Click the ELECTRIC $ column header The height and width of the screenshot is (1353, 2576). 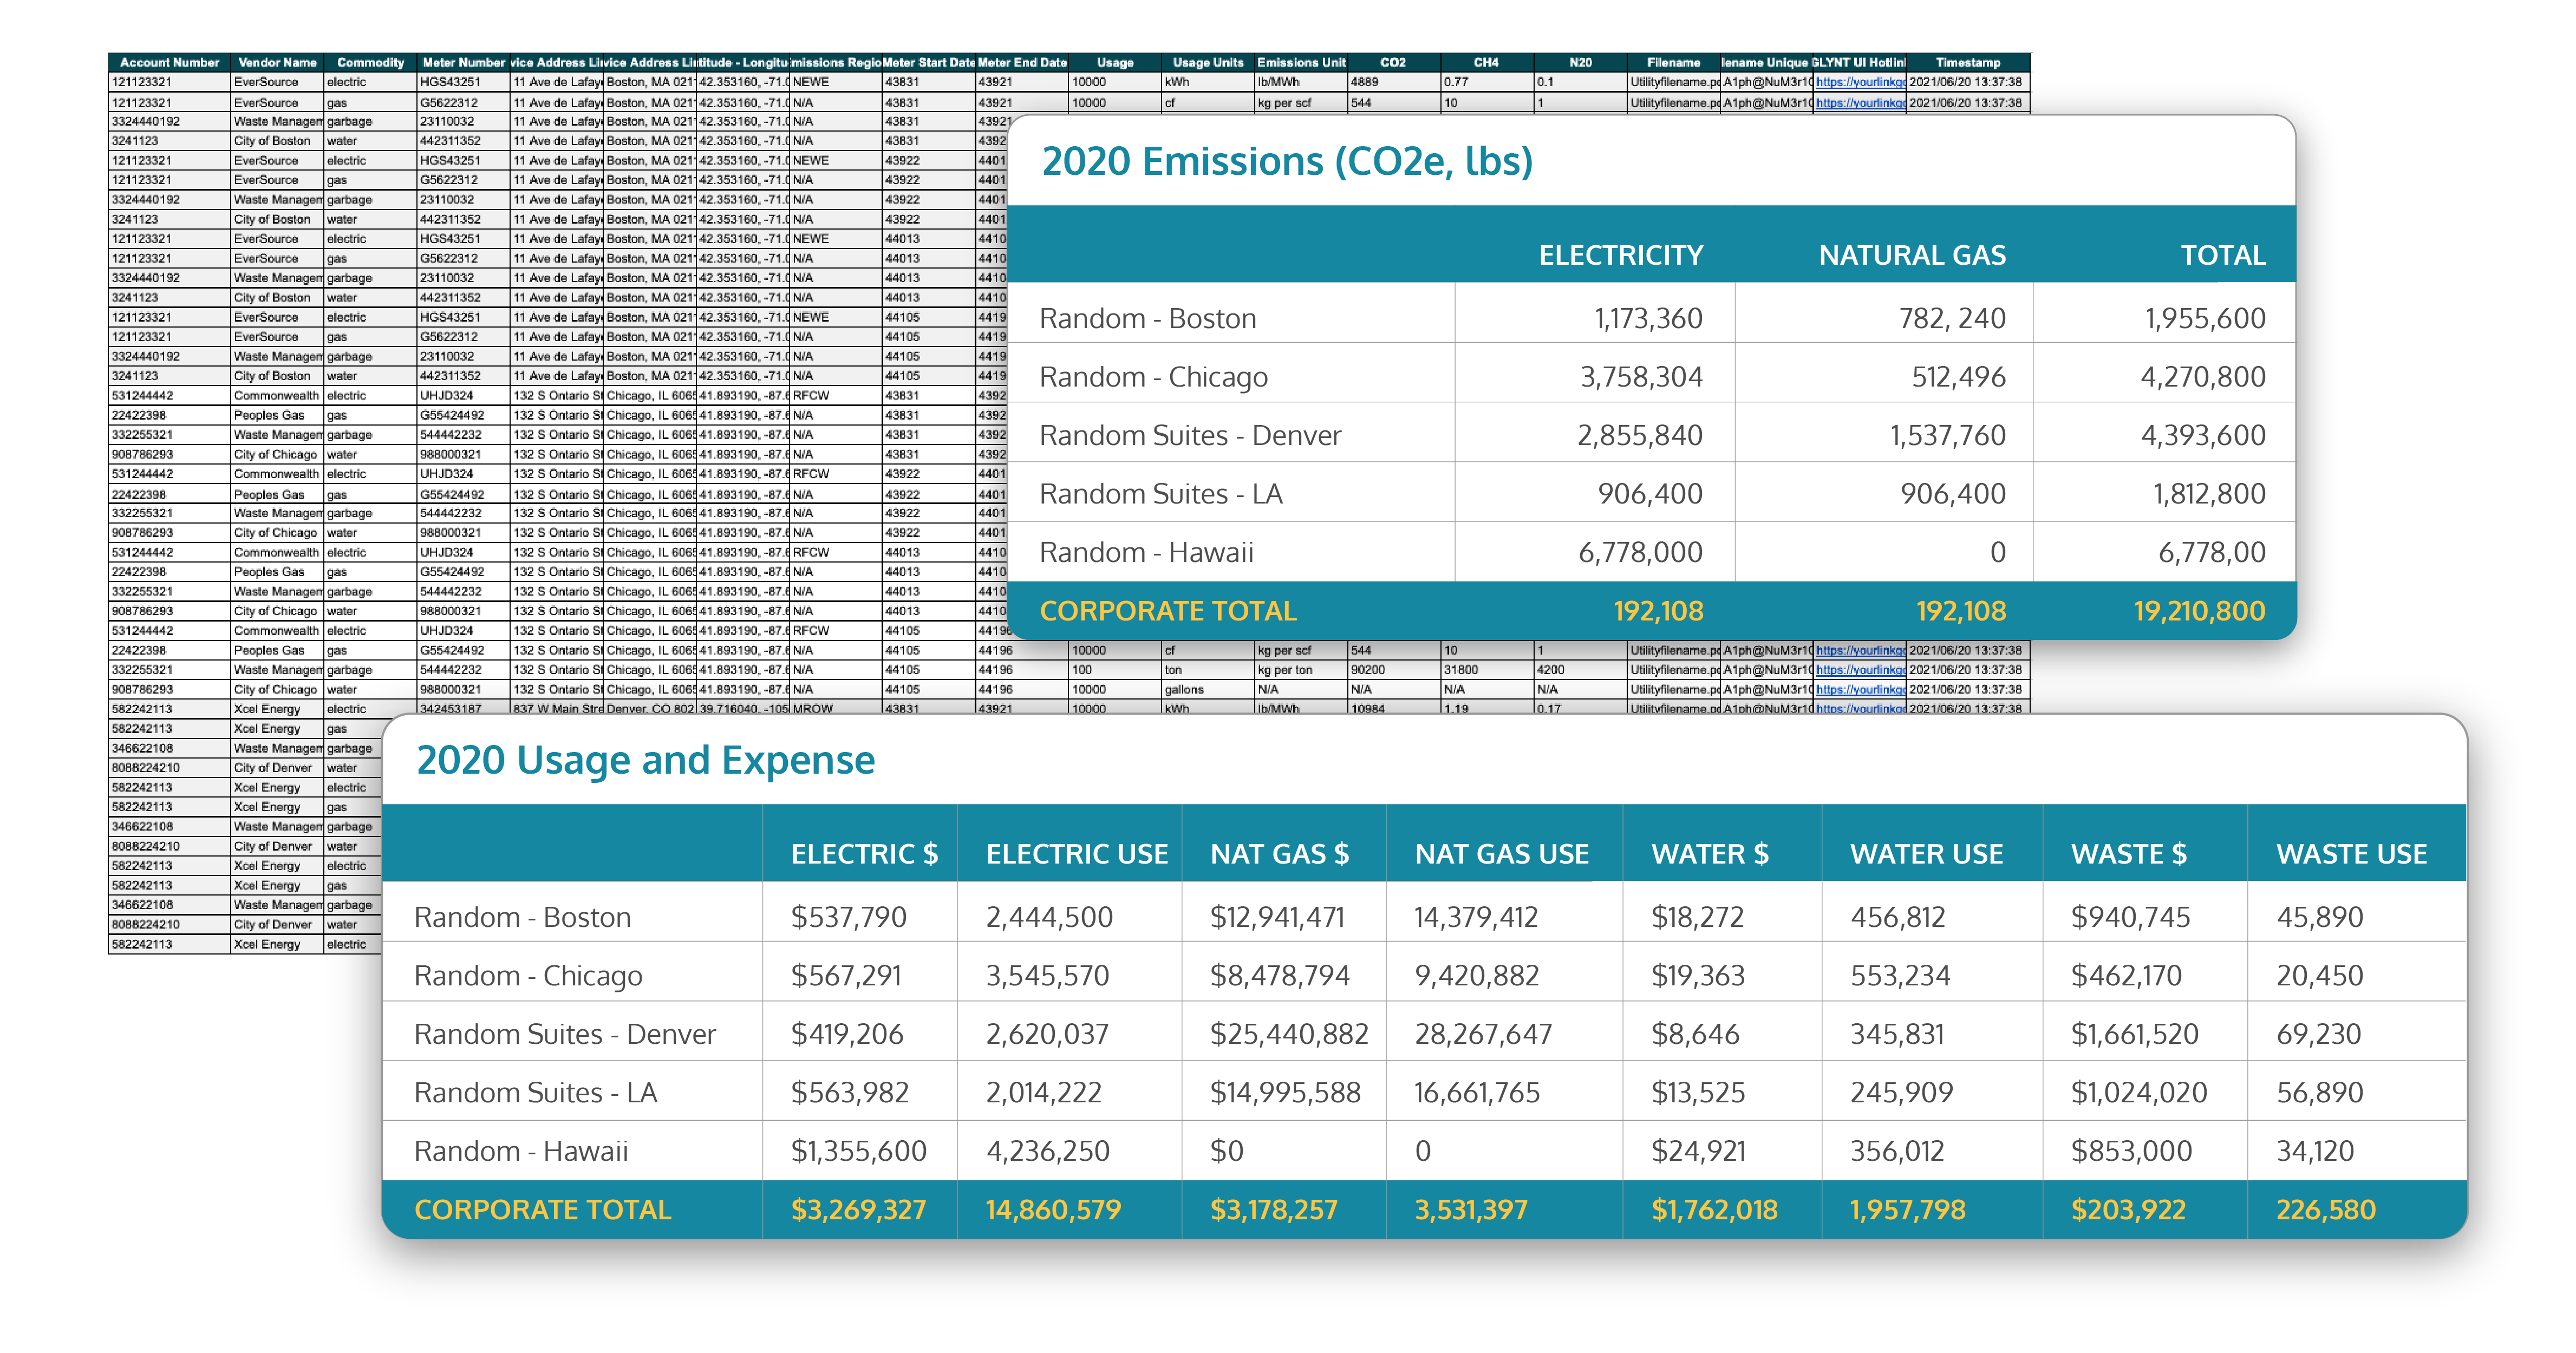pyautogui.click(x=864, y=854)
